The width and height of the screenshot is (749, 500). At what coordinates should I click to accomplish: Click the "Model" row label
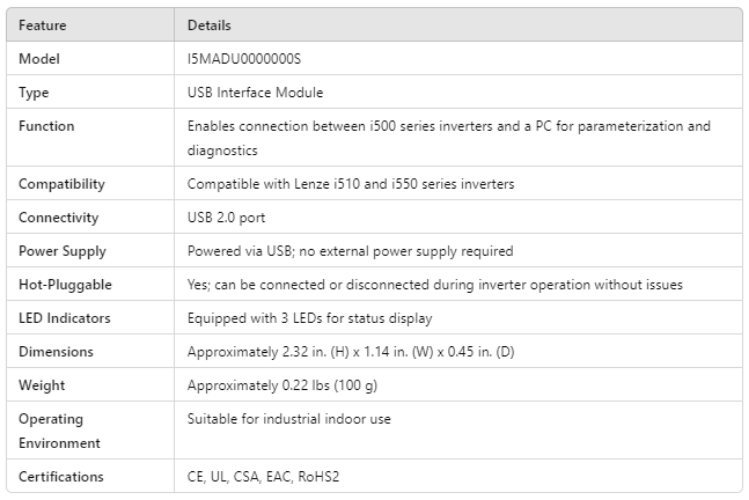coord(38,61)
